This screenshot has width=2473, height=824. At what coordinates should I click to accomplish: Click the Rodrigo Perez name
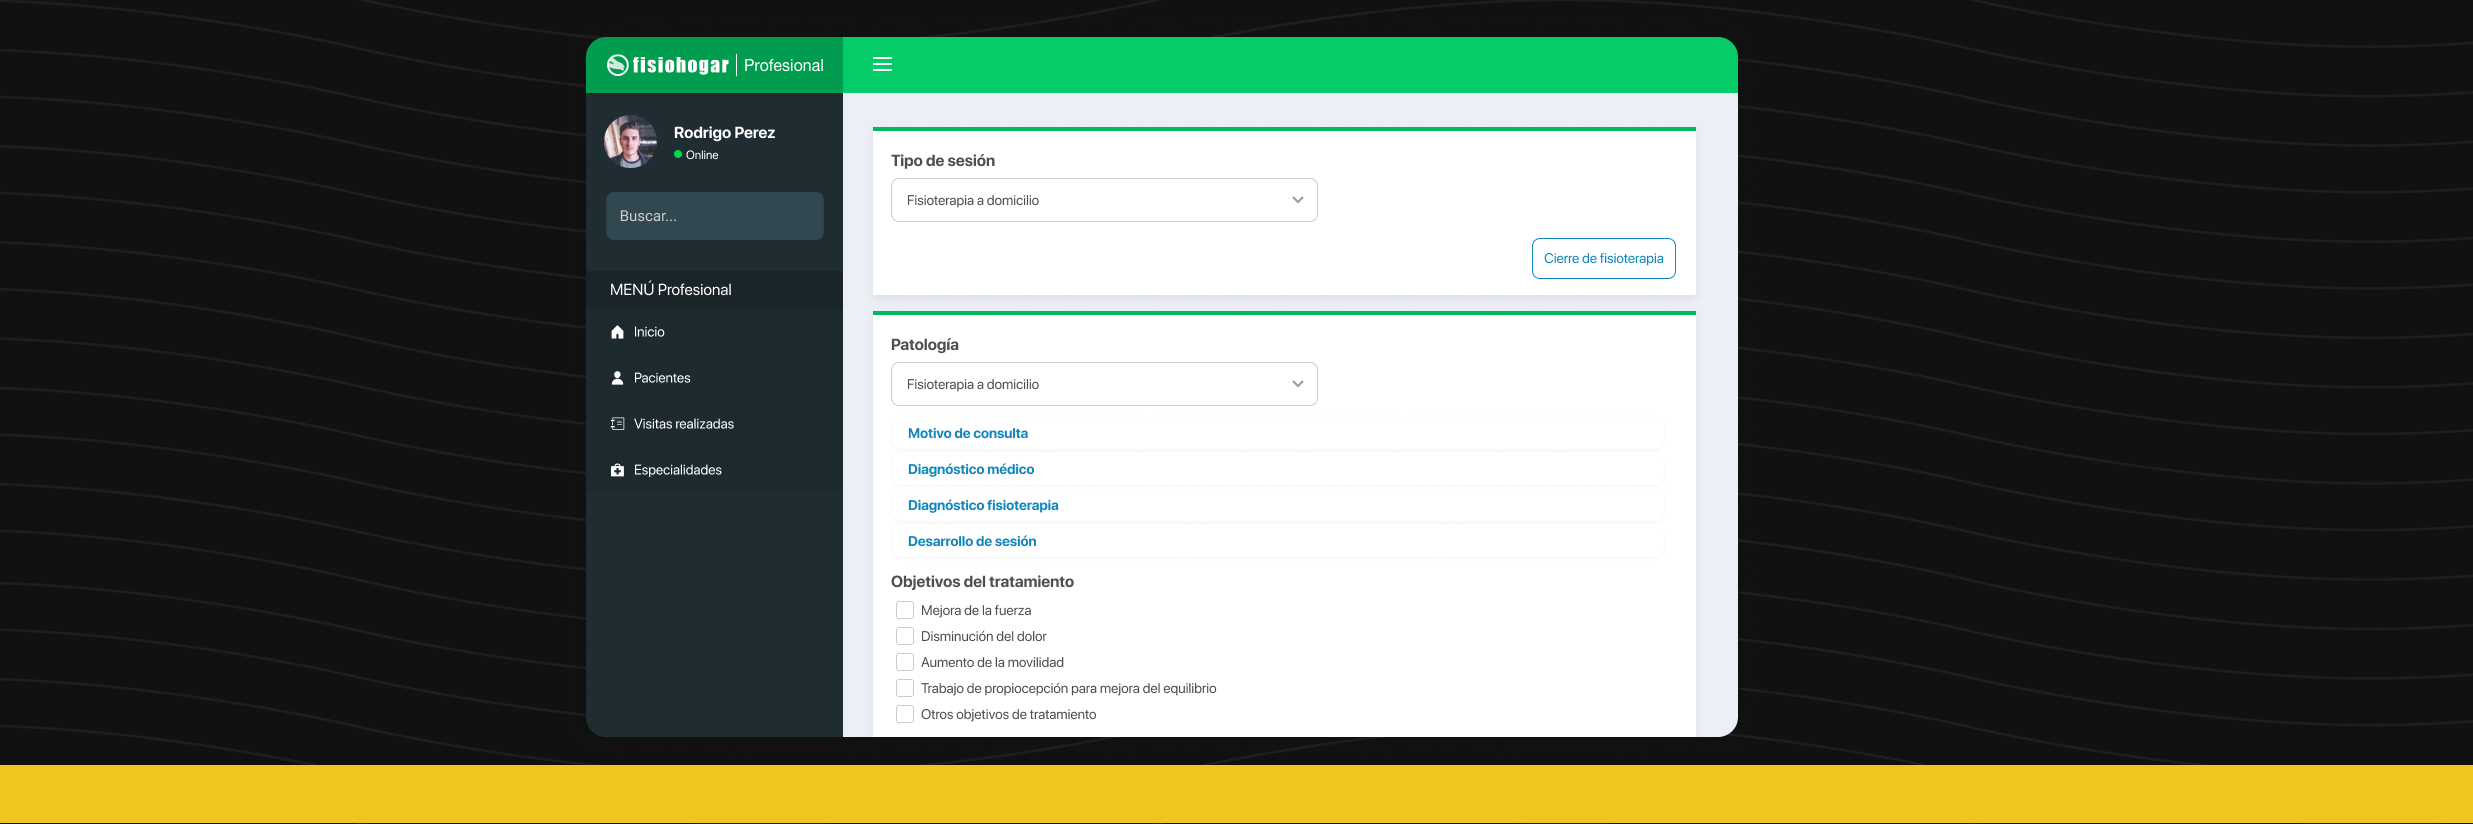coord(724,132)
